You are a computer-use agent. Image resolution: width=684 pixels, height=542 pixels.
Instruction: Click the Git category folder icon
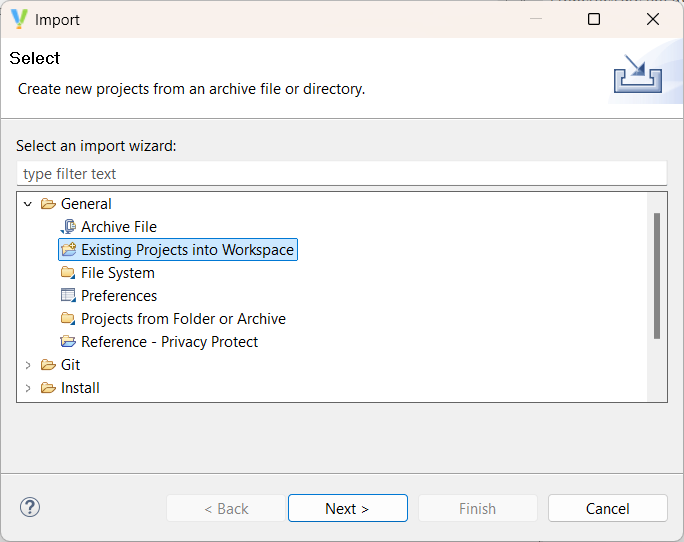48,365
